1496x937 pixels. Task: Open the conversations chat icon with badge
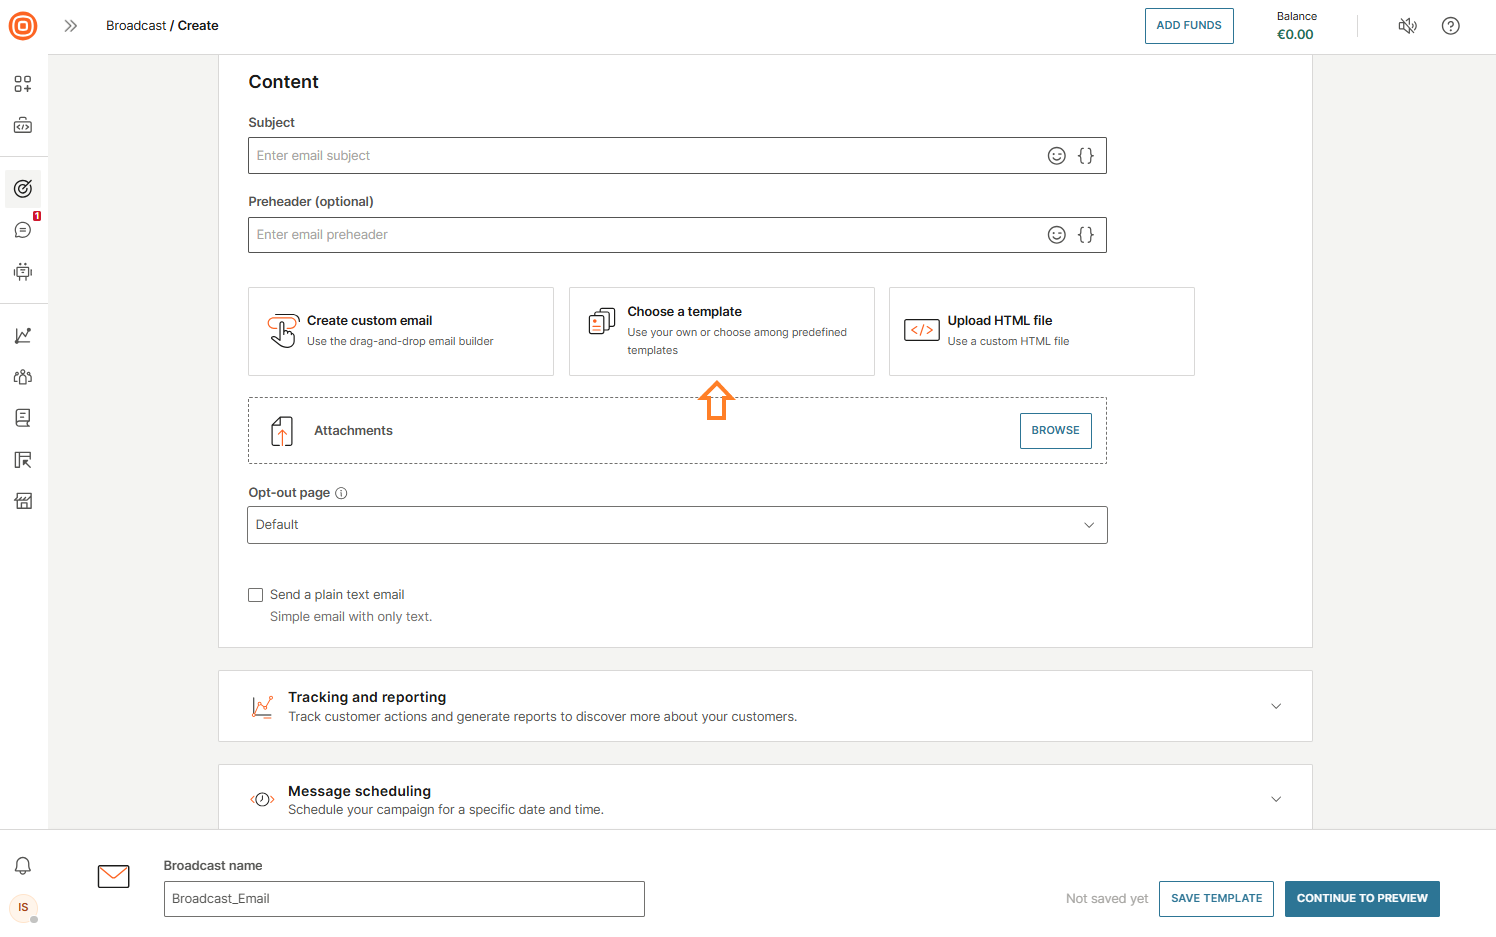(23, 230)
